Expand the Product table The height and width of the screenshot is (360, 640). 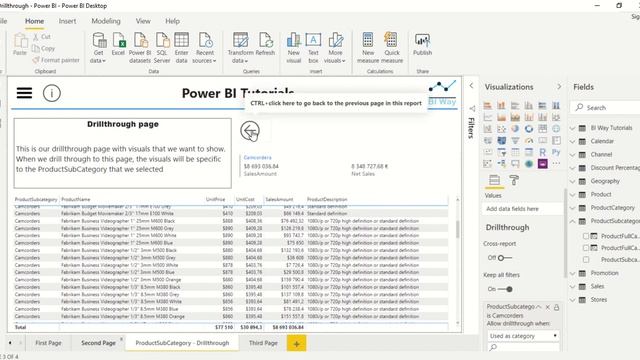pyautogui.click(x=572, y=195)
